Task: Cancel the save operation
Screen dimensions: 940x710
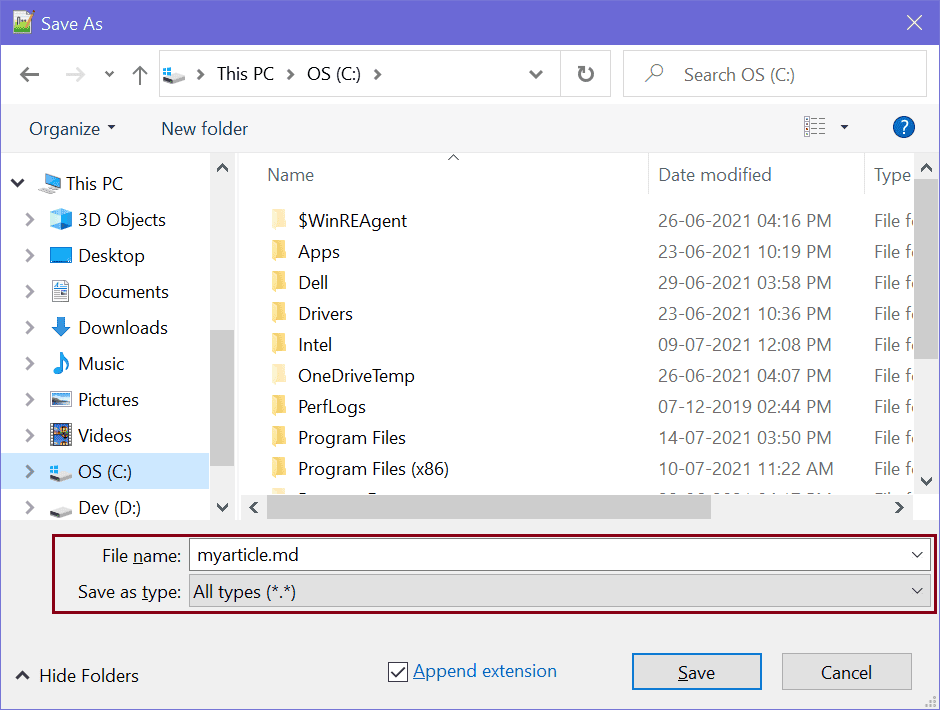Action: coord(846,671)
